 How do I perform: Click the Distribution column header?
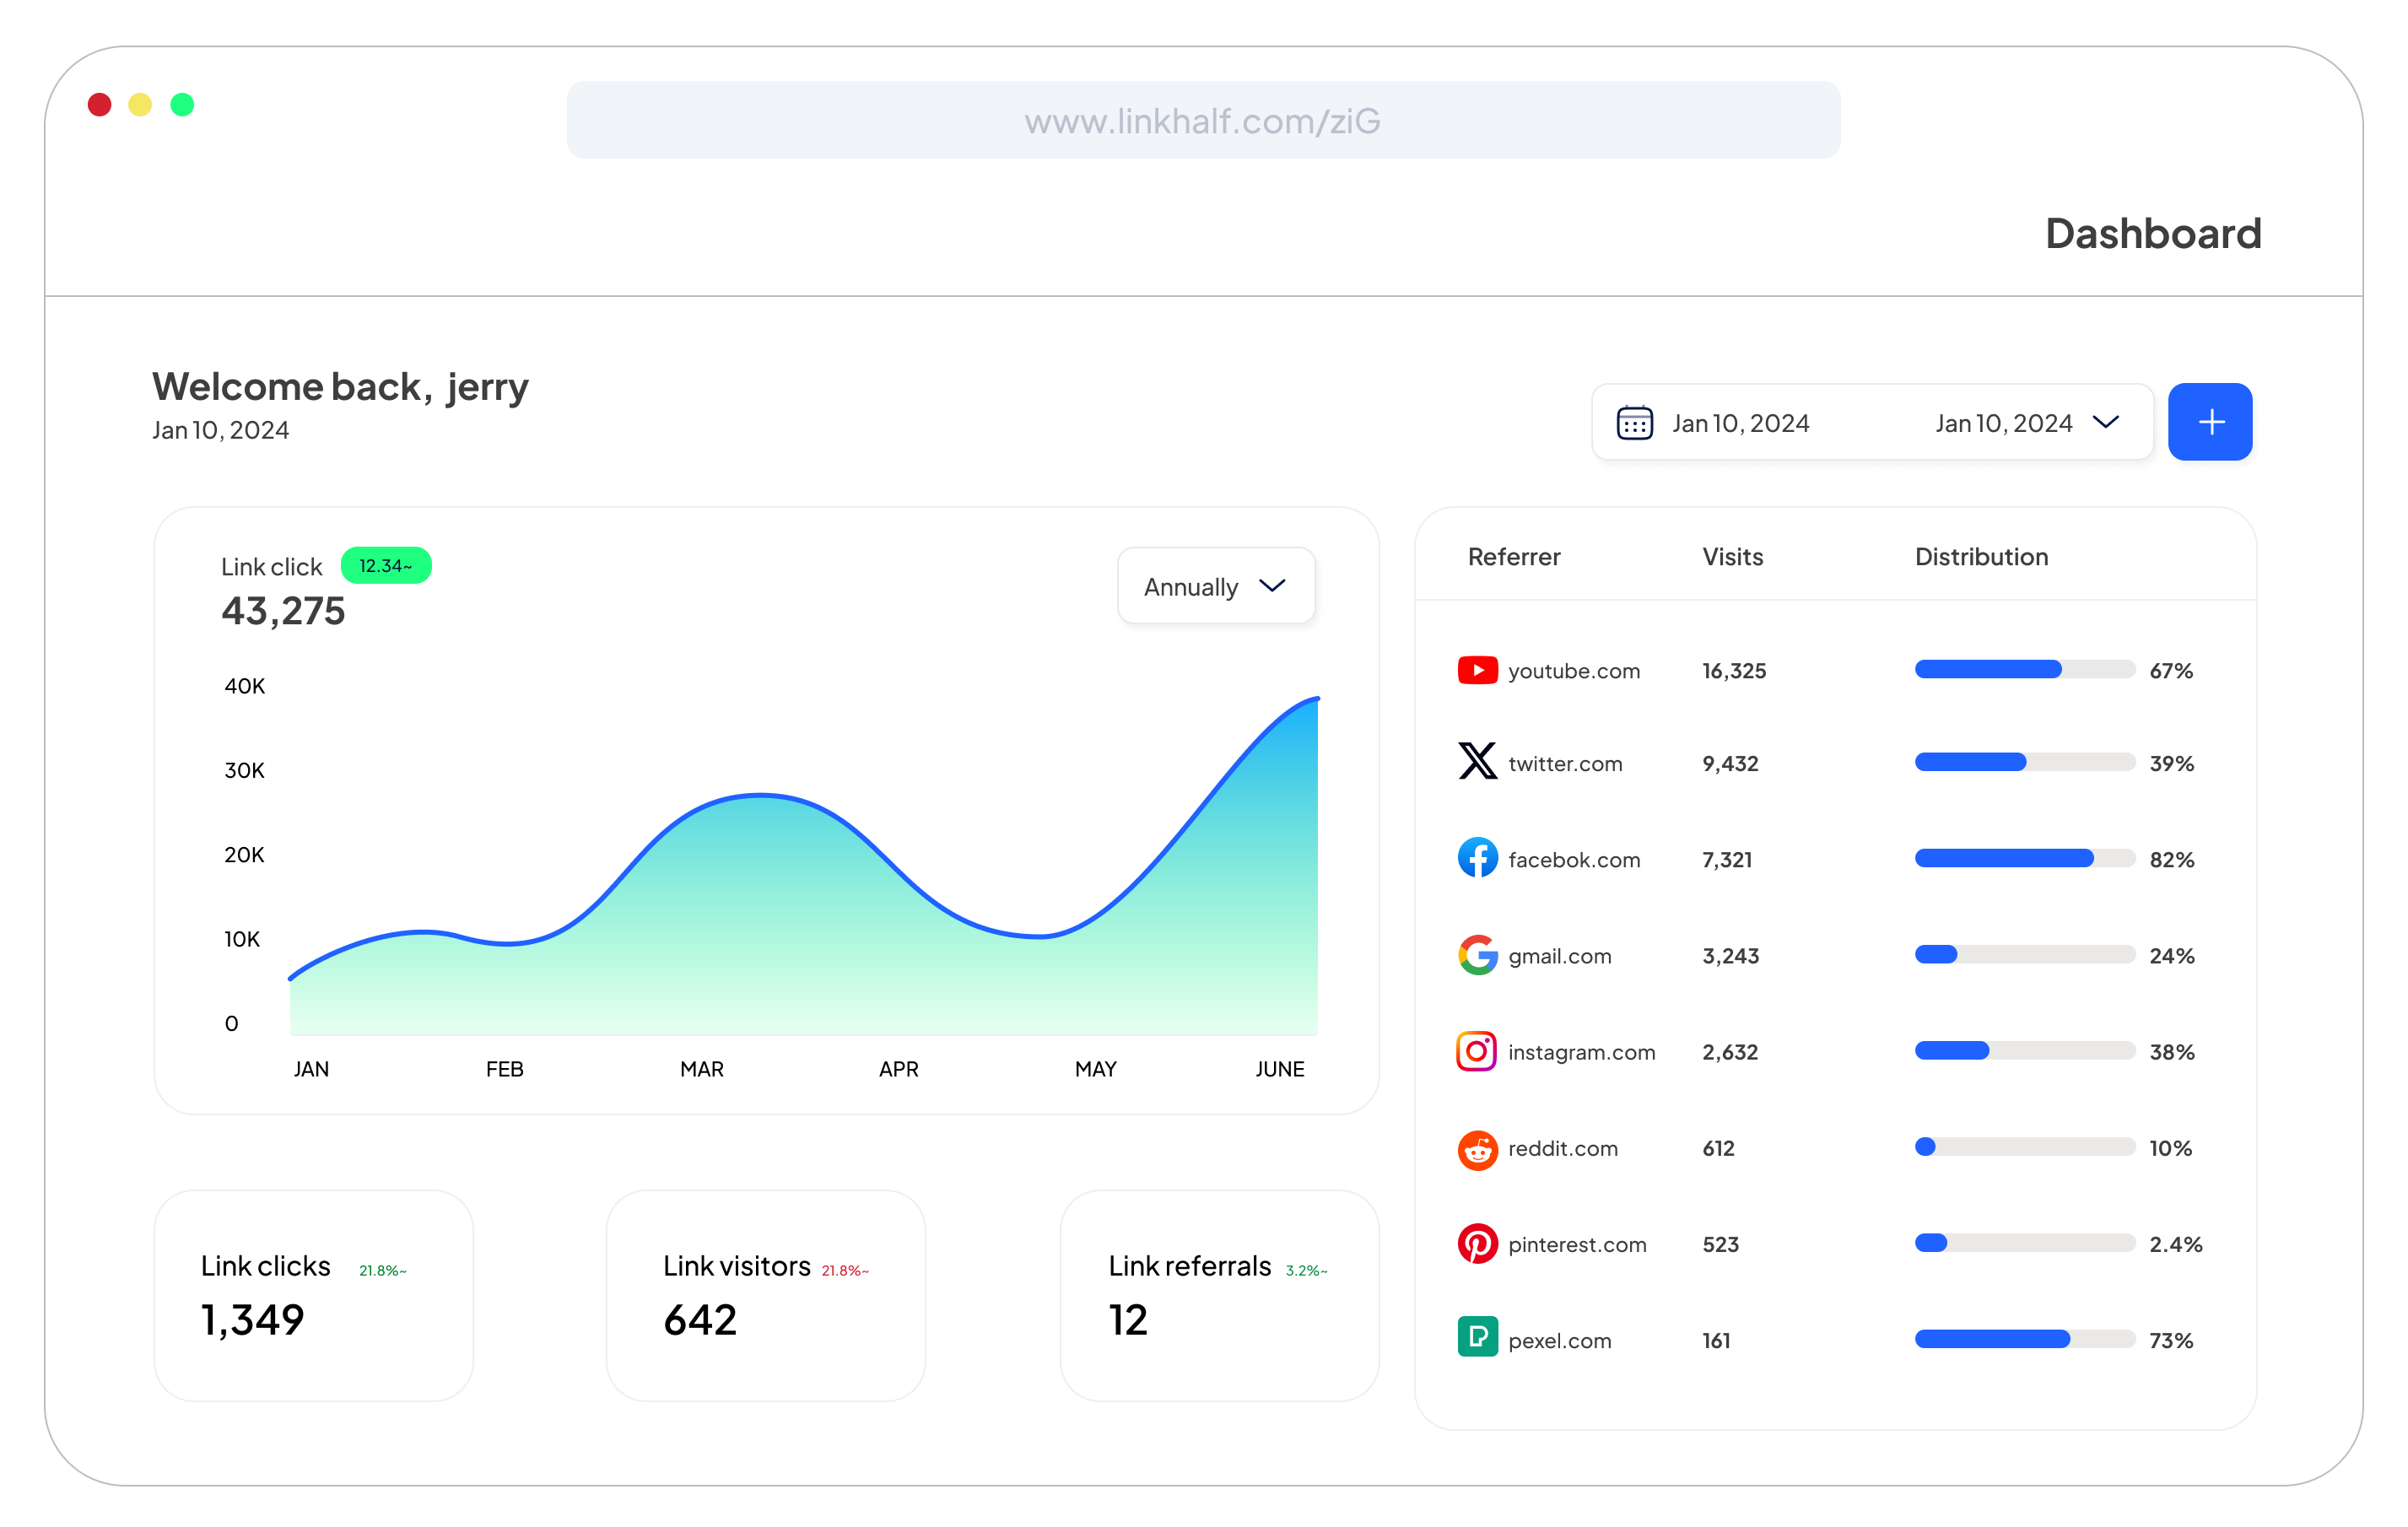(x=1981, y=557)
